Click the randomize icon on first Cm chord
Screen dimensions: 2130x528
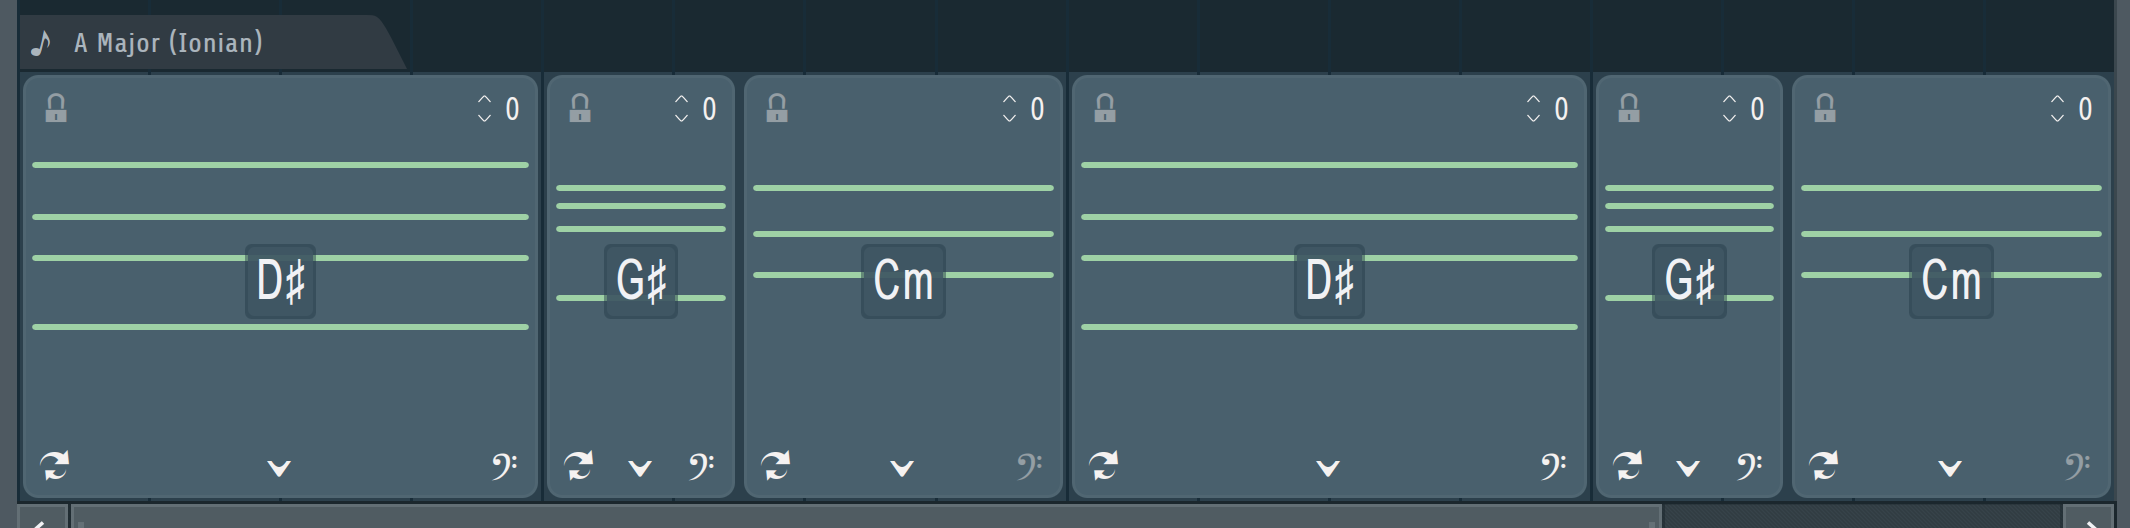[775, 465]
